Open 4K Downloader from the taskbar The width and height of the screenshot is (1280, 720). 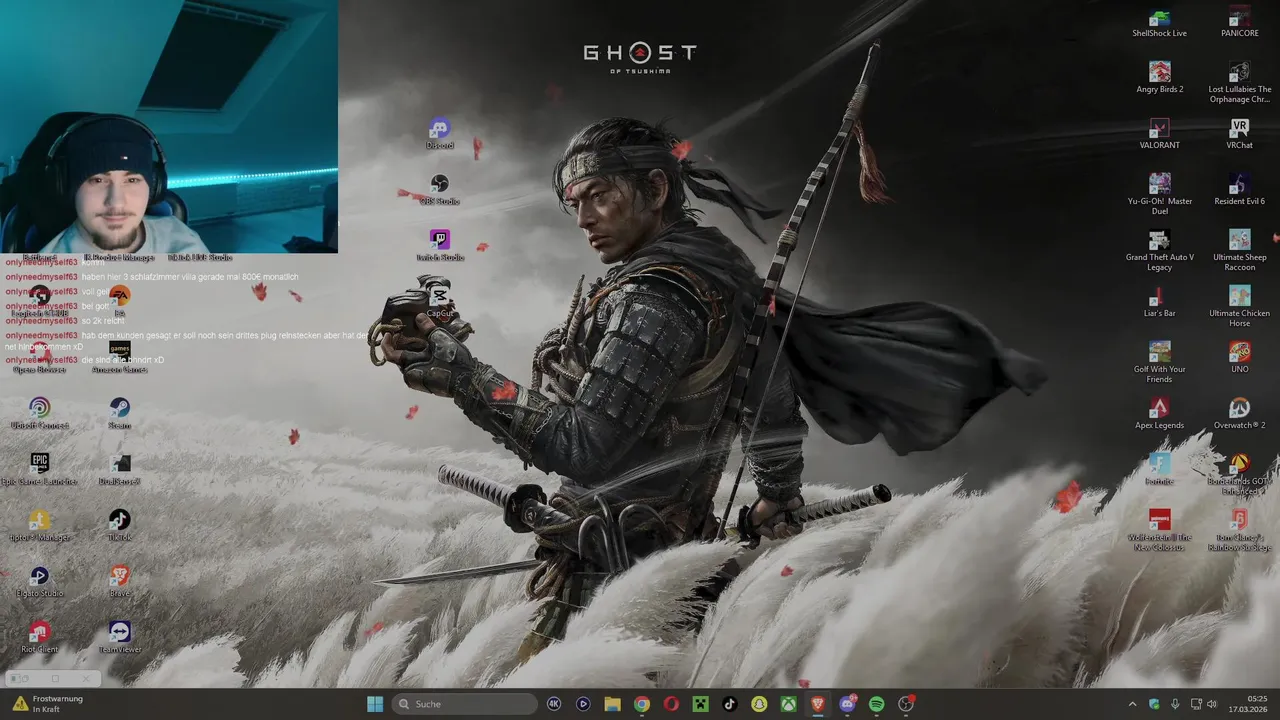(x=554, y=704)
